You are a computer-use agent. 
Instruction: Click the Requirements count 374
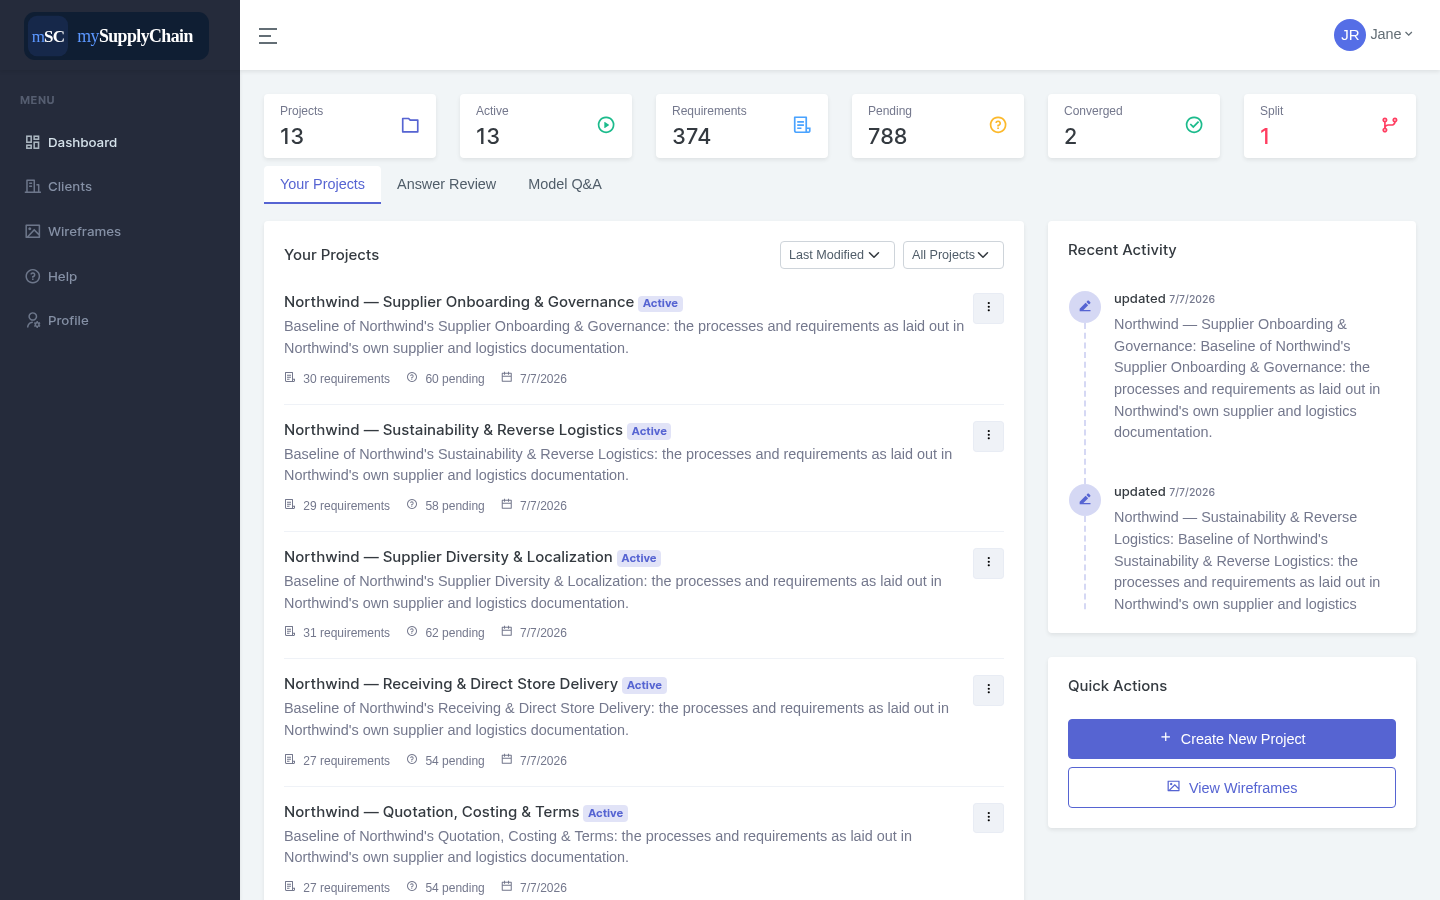point(691,136)
